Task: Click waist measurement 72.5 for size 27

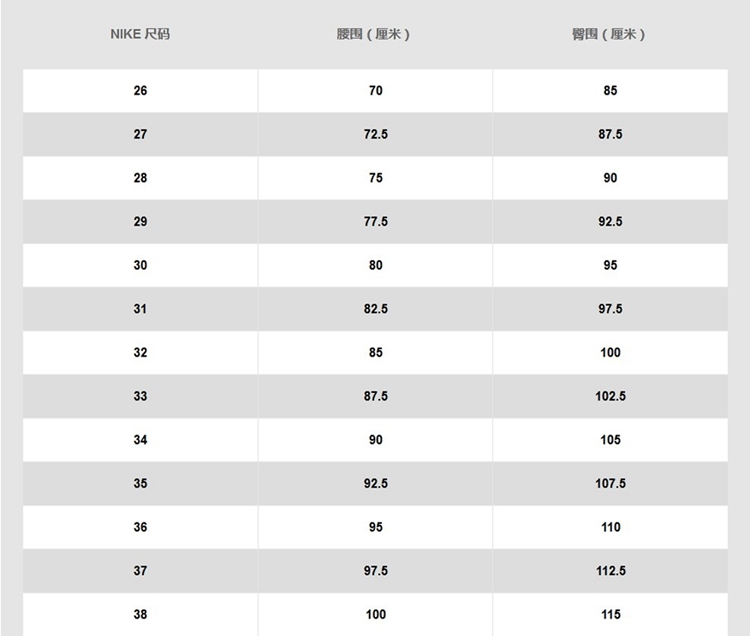Action: pyautogui.click(x=375, y=134)
